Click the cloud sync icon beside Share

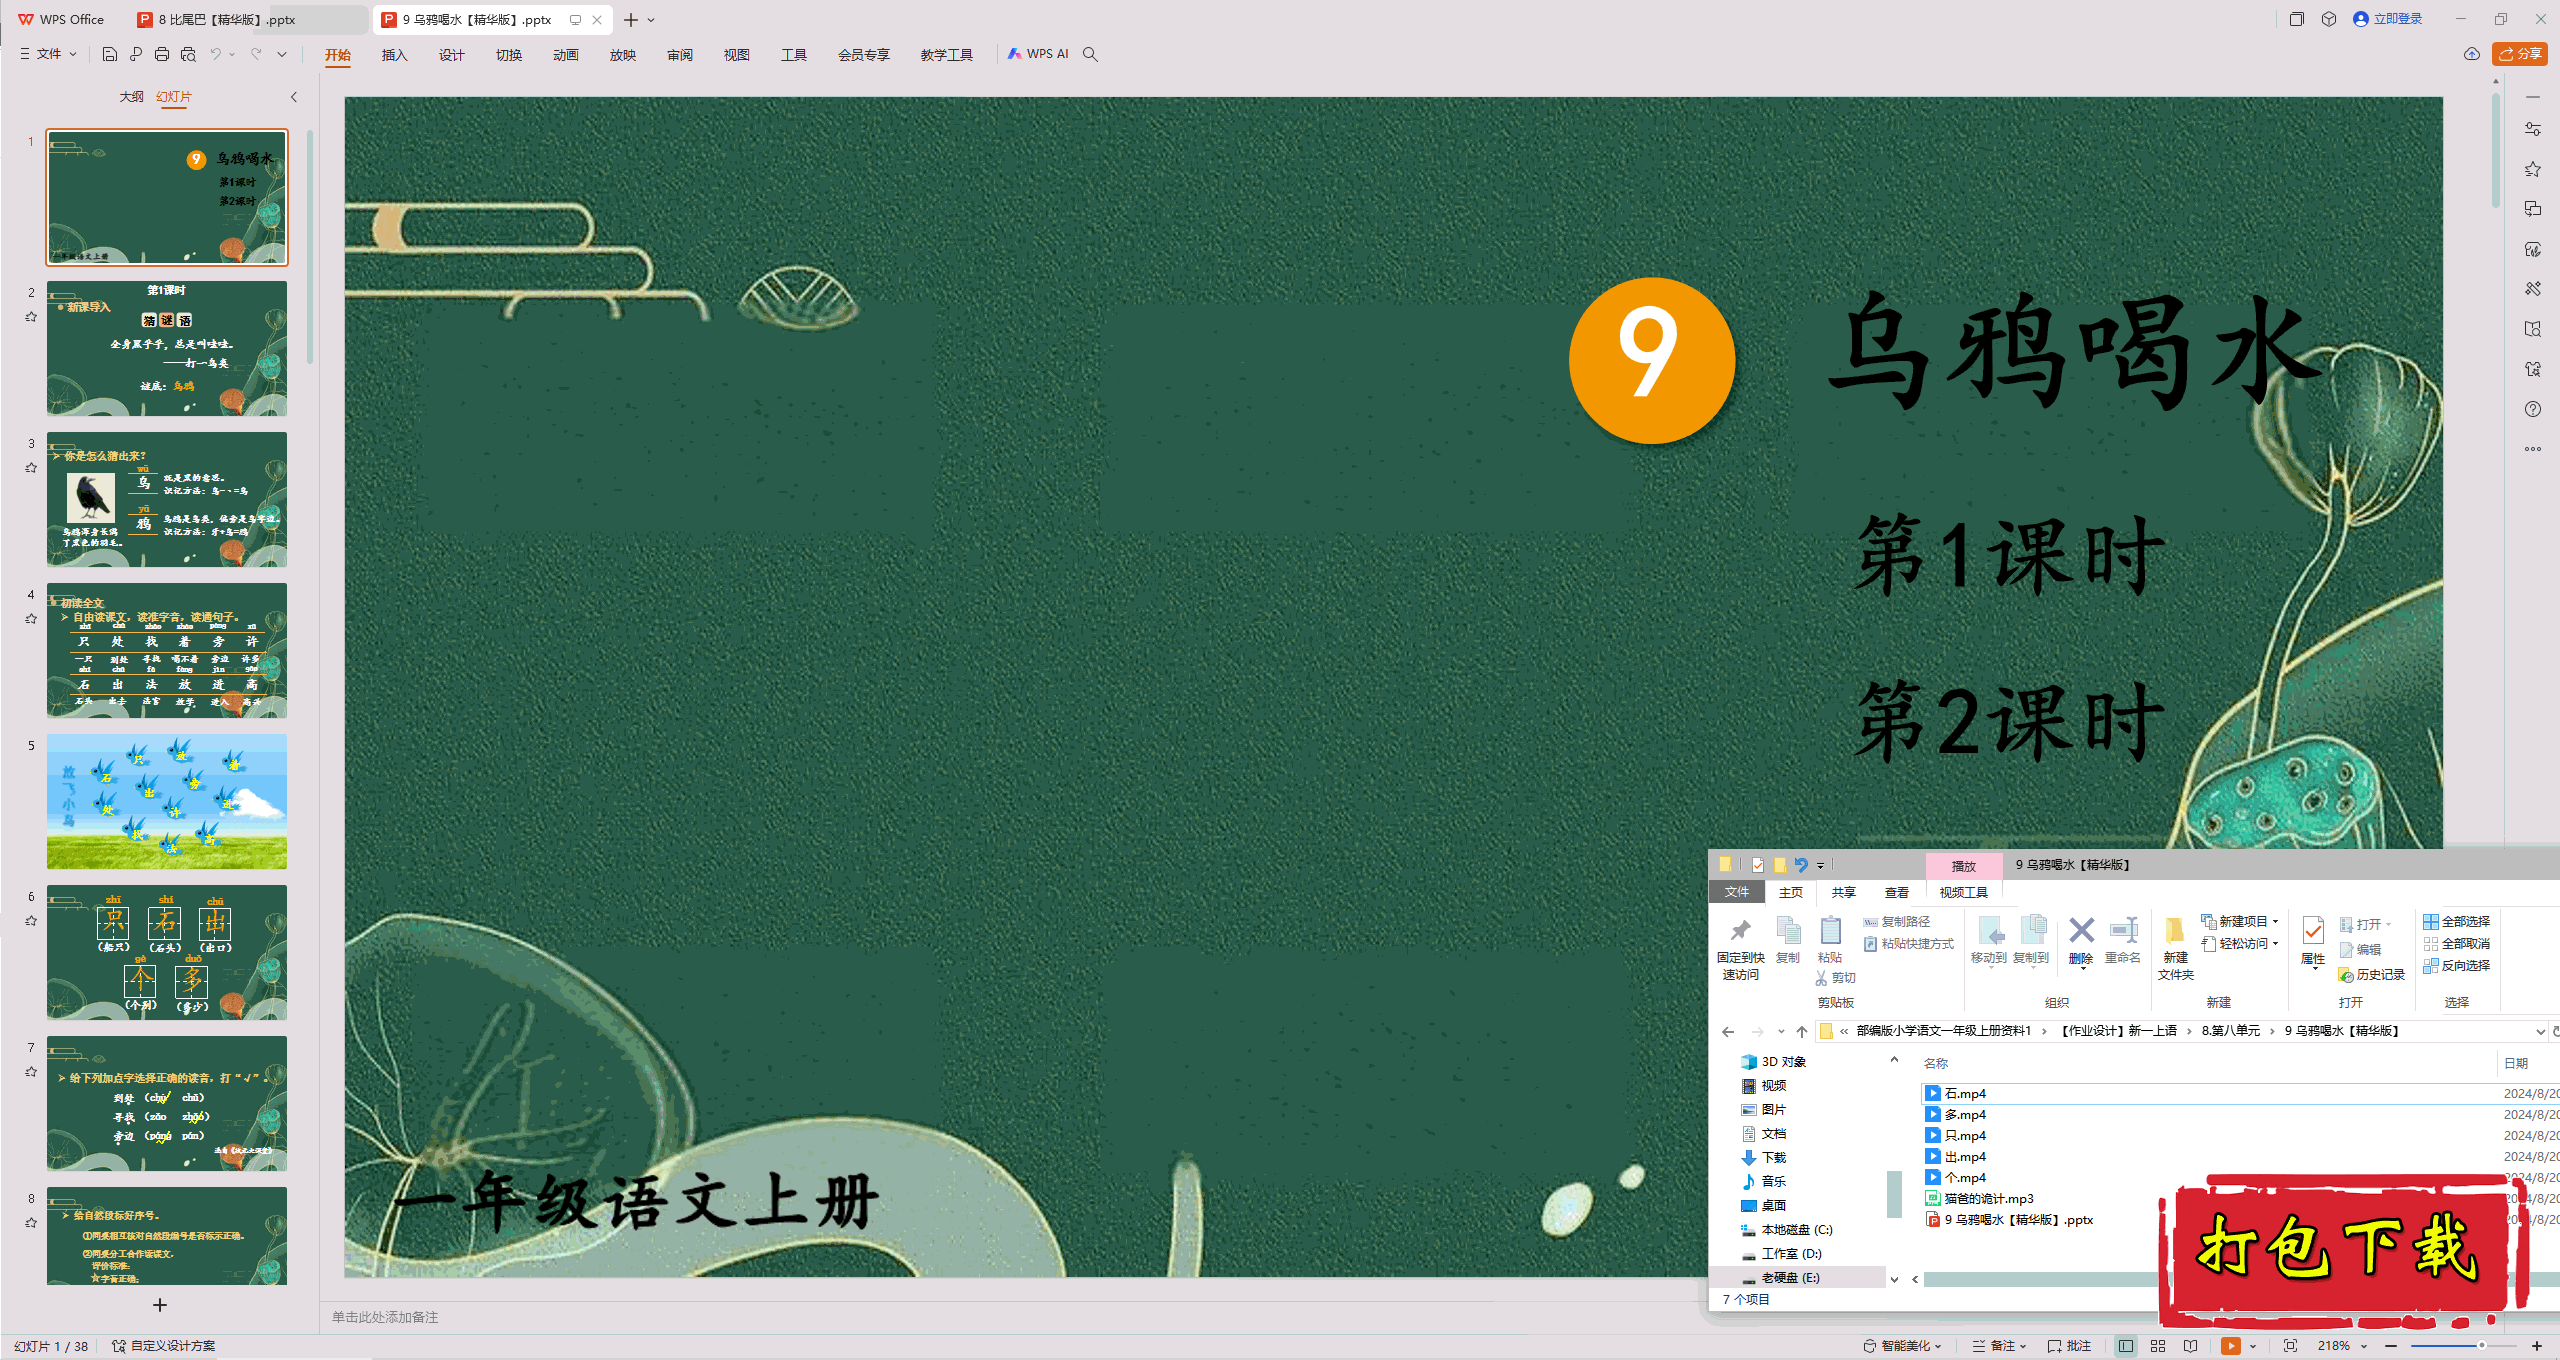[2472, 54]
